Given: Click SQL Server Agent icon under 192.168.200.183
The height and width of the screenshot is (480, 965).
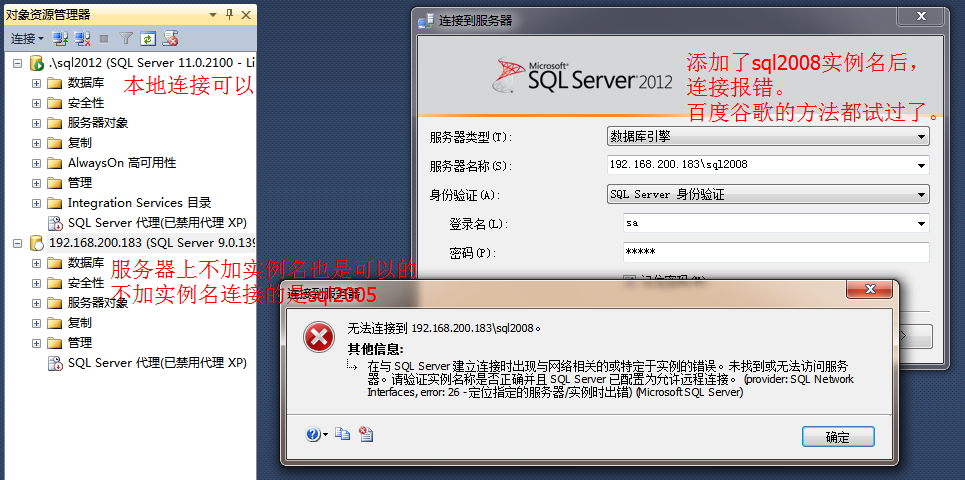Looking at the screenshot, I should pos(55,363).
